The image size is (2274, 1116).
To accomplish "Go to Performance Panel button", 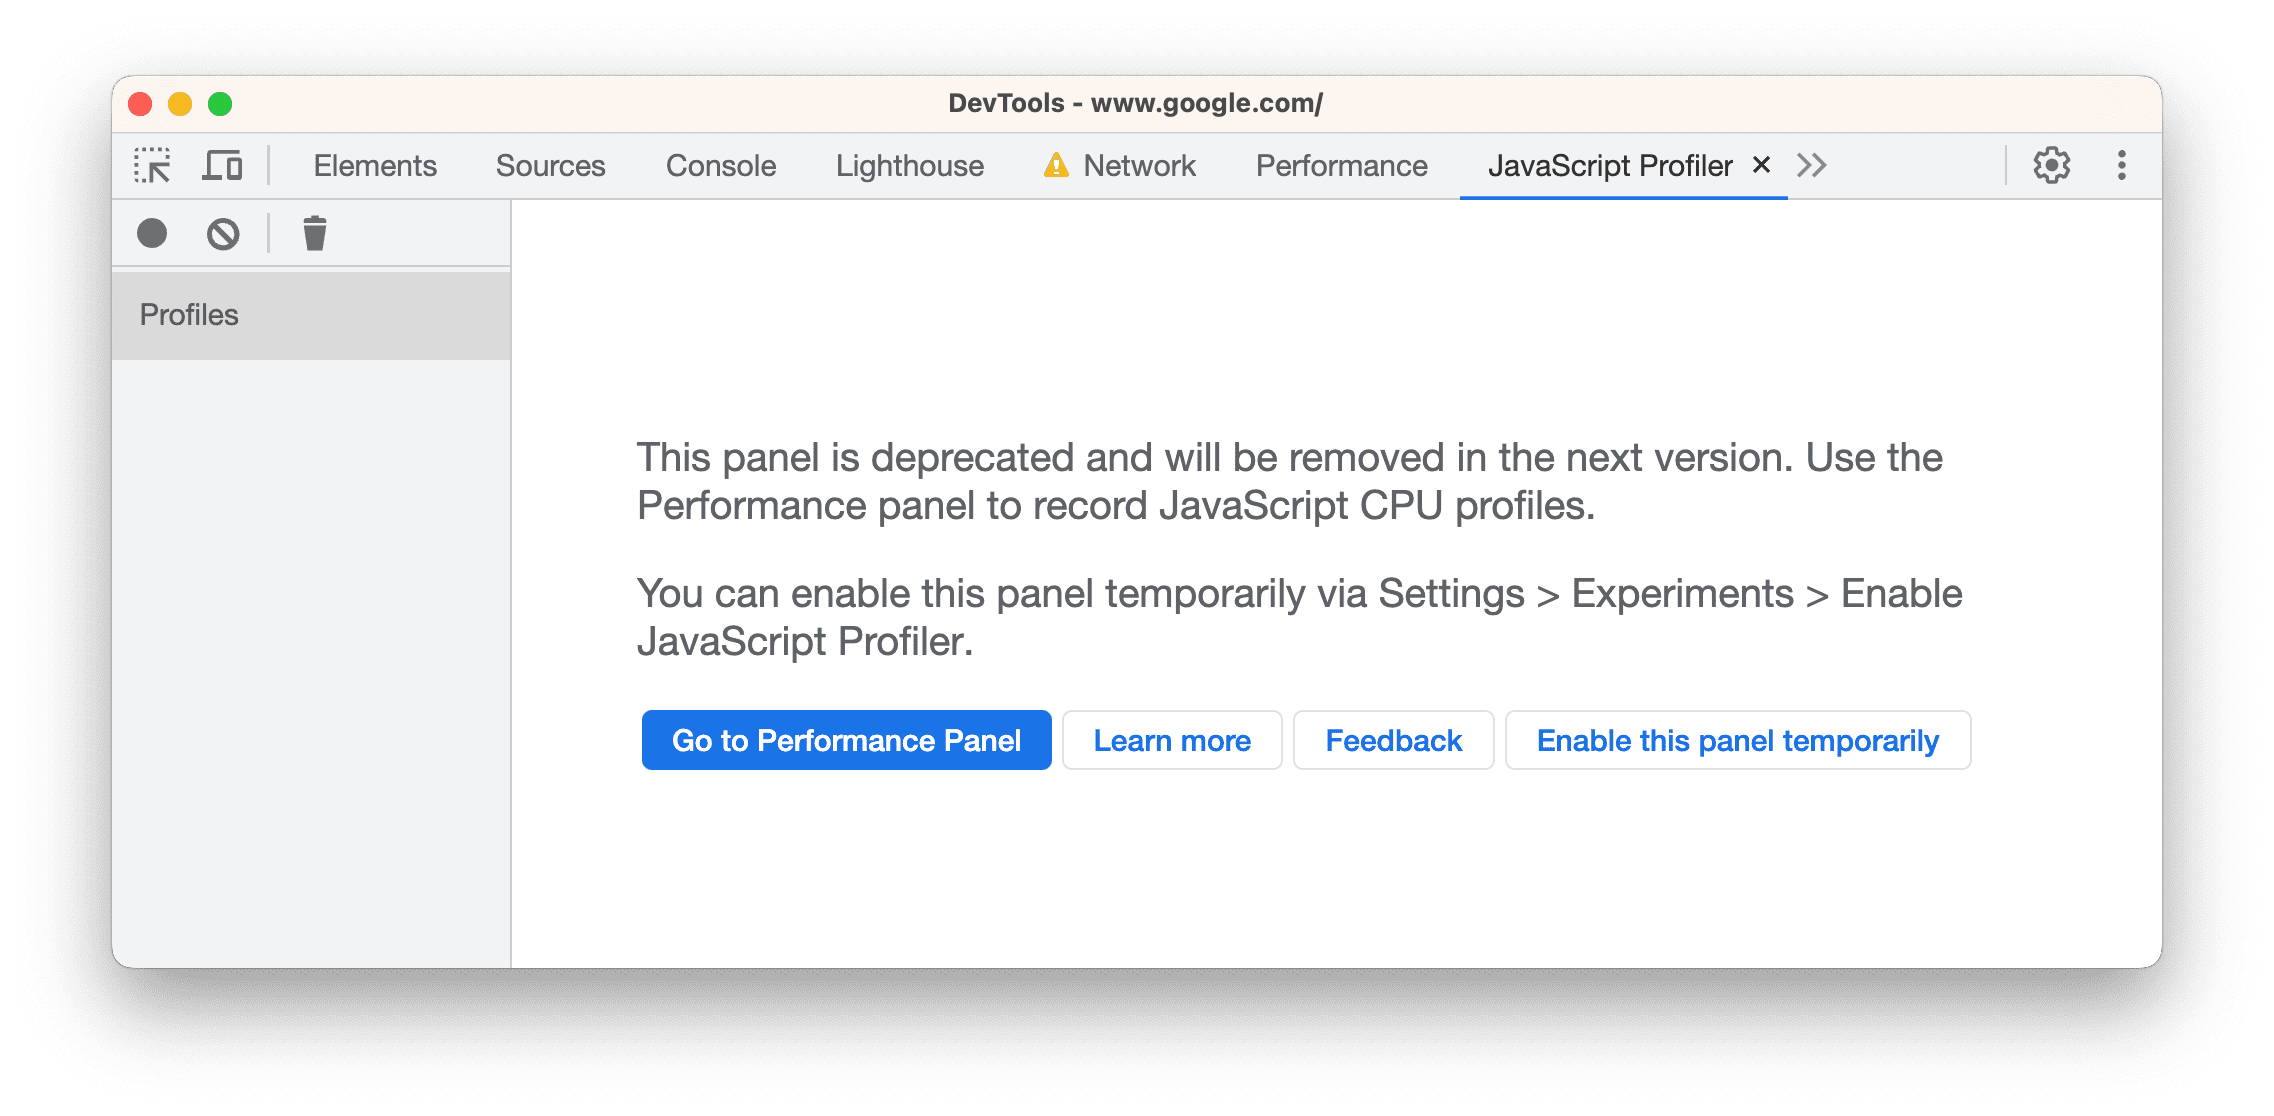I will click(847, 739).
